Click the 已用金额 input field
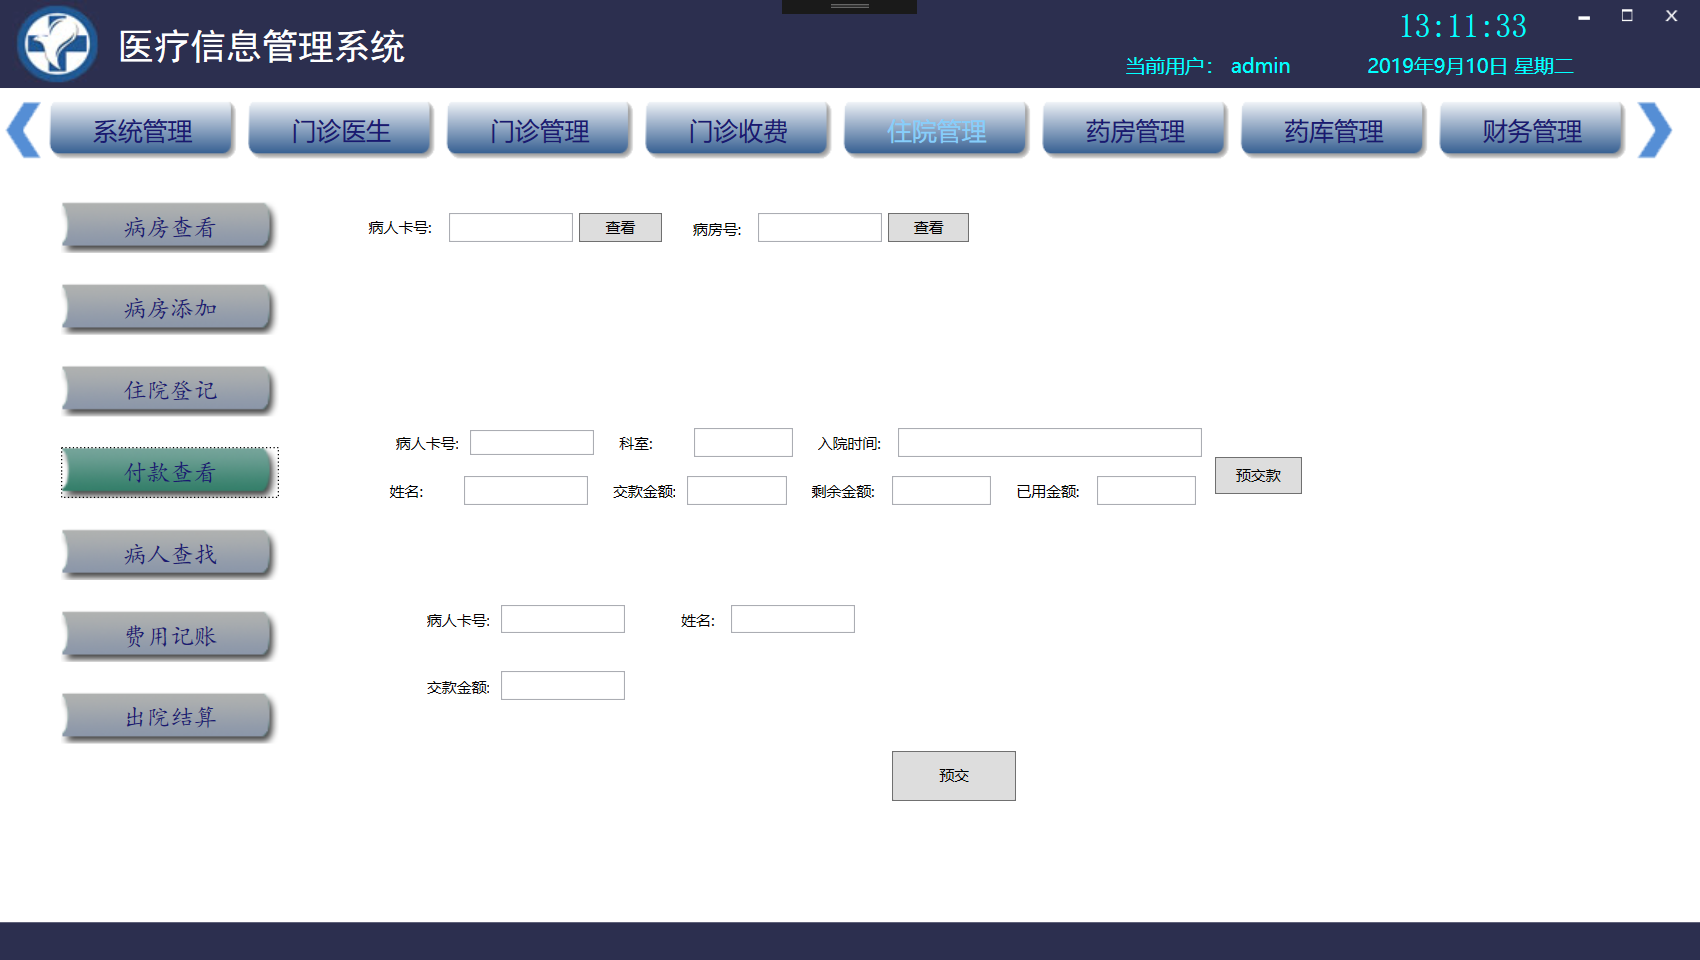 point(1146,490)
